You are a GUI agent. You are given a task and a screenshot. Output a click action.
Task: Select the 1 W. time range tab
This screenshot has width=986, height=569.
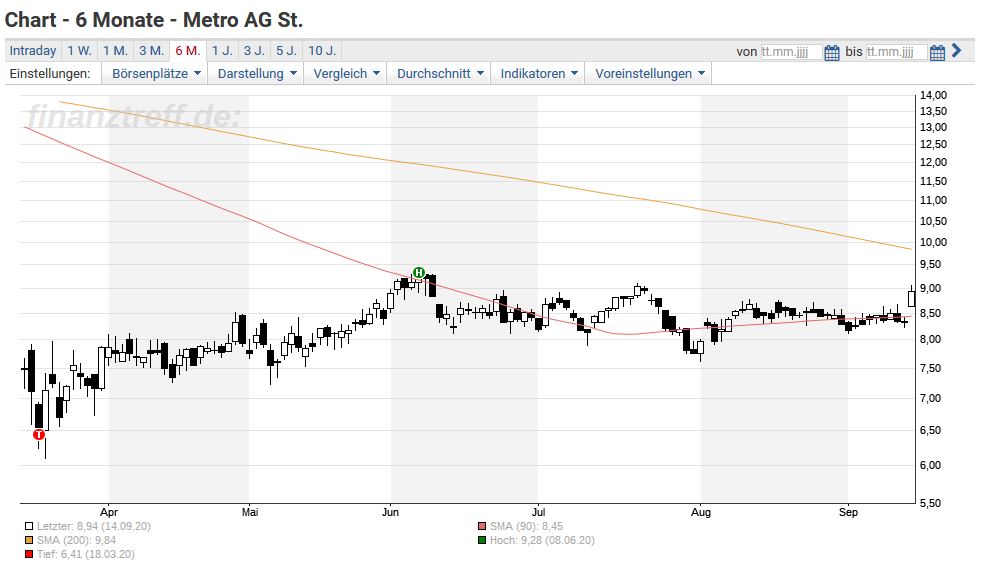(79, 51)
